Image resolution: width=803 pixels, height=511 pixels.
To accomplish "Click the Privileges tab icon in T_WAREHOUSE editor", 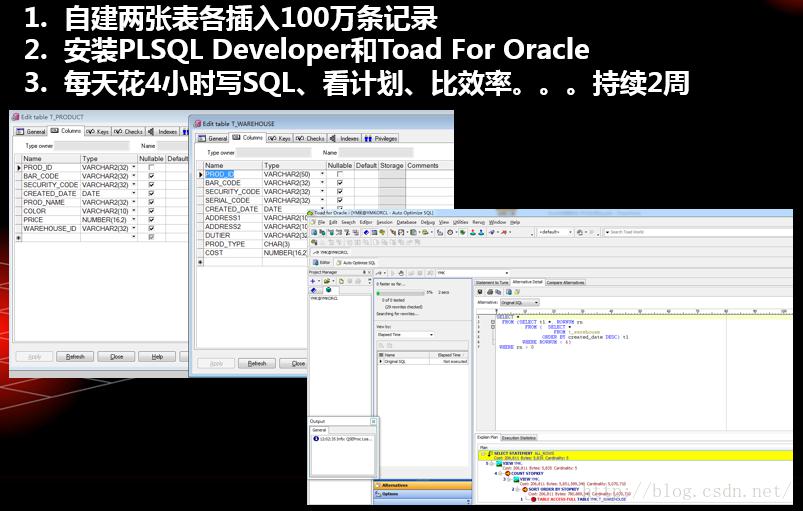I will pyautogui.click(x=368, y=139).
